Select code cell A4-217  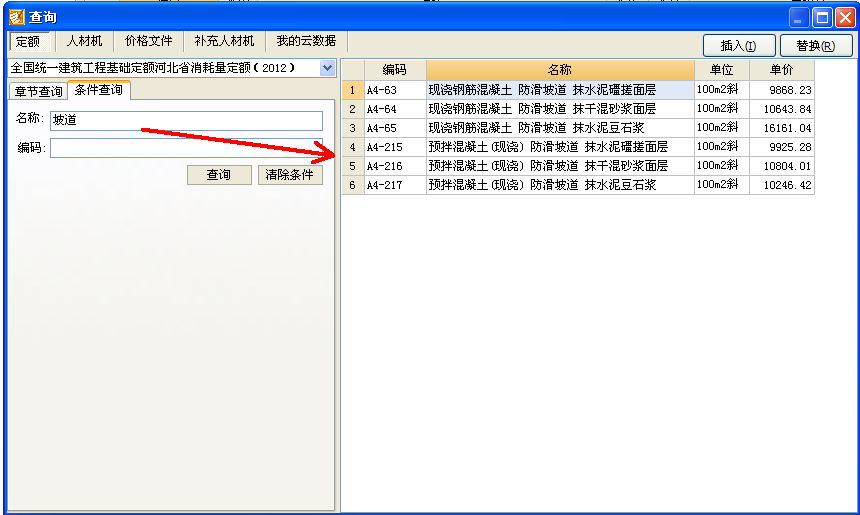(395, 185)
